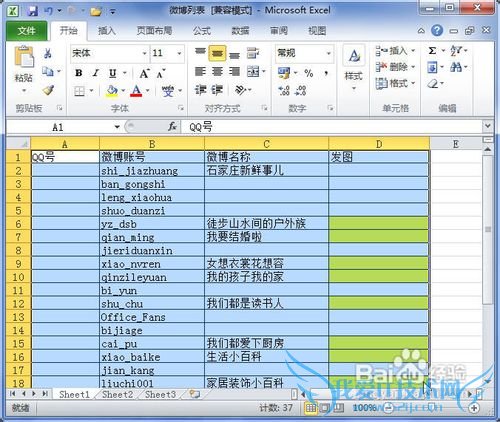The height and width of the screenshot is (422, 500).
Task: Open Merge and Center dropdown arrow
Action: [x=263, y=71]
